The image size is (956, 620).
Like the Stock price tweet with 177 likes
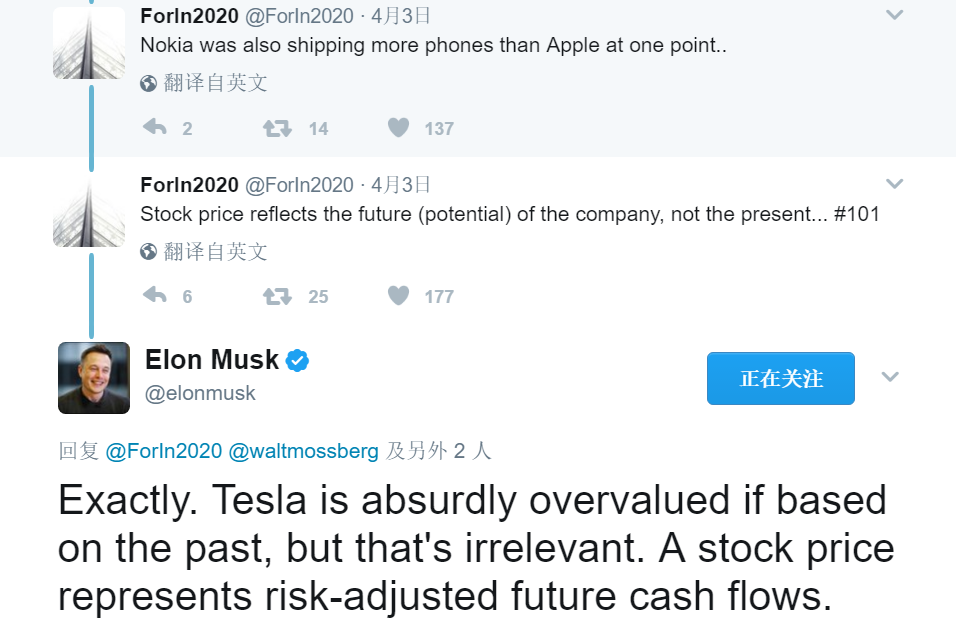399,296
